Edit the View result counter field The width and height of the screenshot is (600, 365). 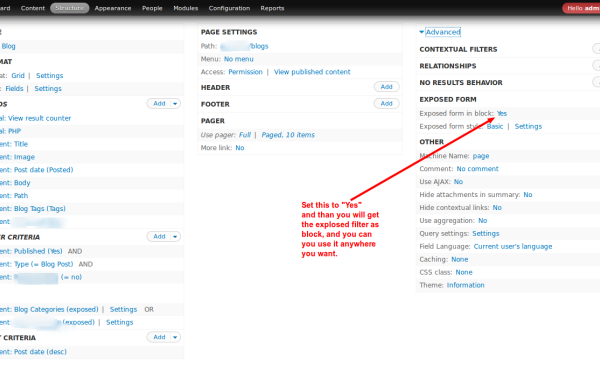click(36, 119)
